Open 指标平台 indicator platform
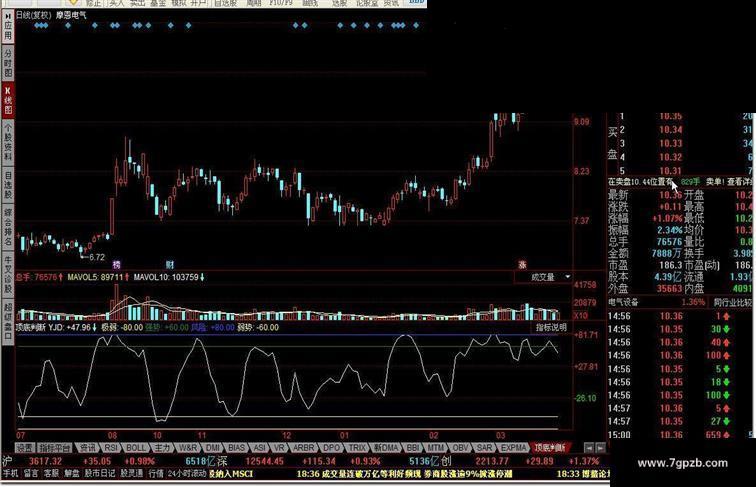756x487 pixels. 54,448
